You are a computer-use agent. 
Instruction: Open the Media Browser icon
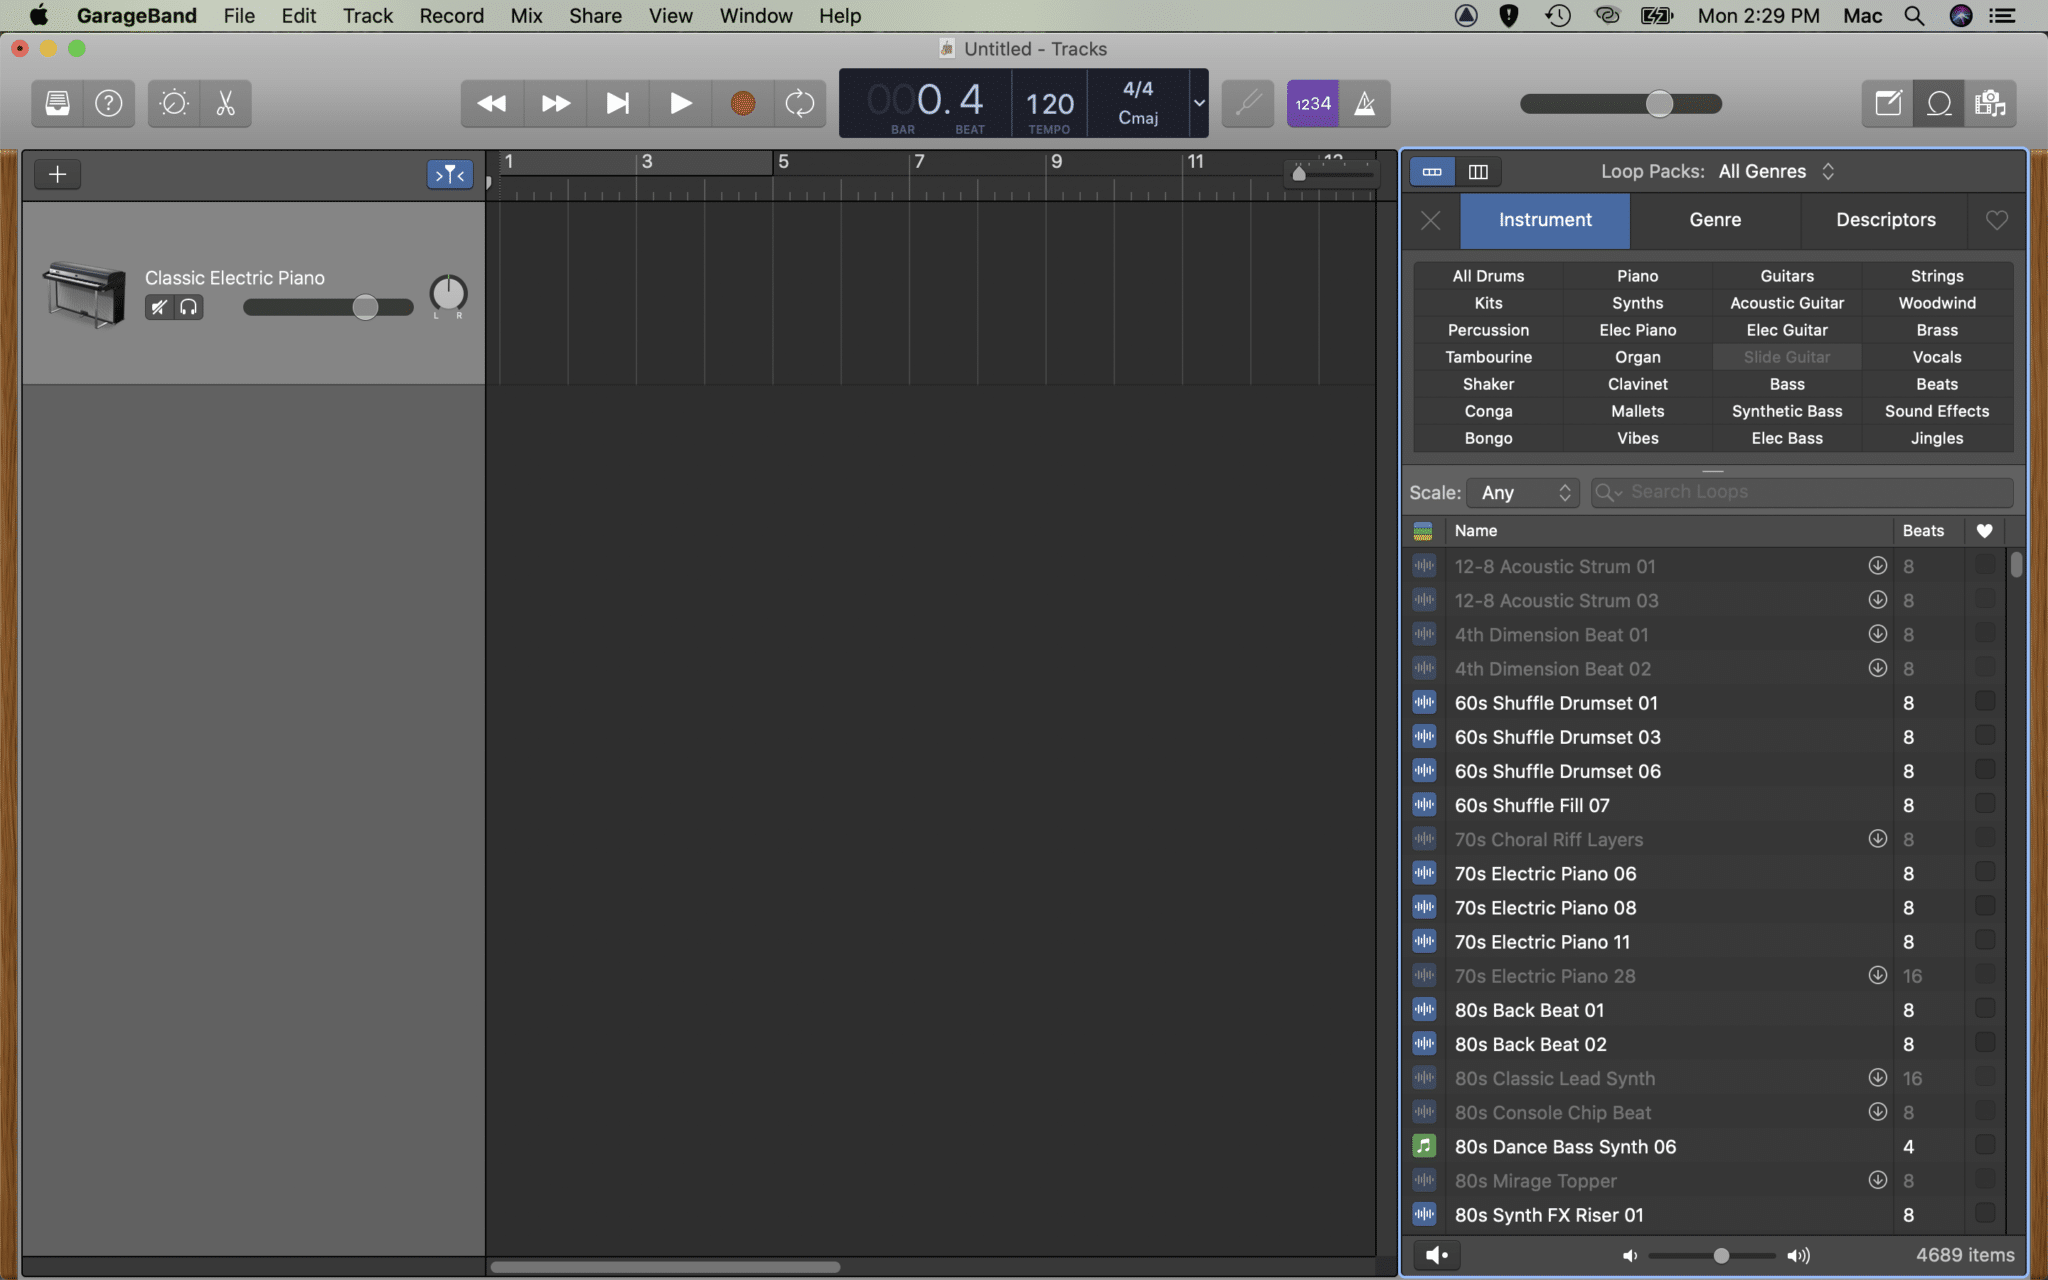point(1991,103)
